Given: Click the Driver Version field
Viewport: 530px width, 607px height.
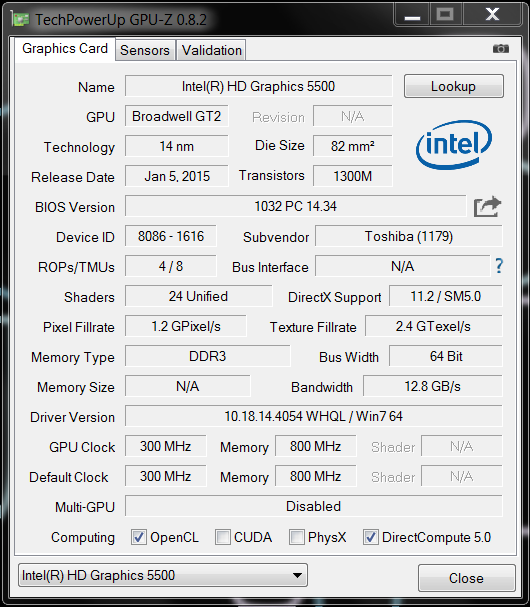Looking at the screenshot, I should click(314, 417).
